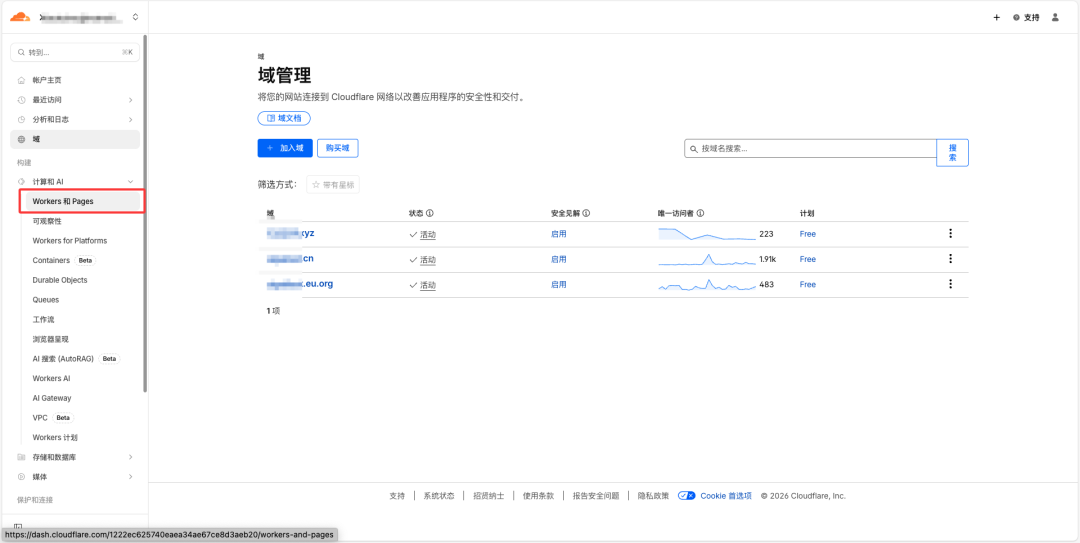Open the three-dot menu for .eu.org
The image size is (1080, 543).
(x=950, y=284)
